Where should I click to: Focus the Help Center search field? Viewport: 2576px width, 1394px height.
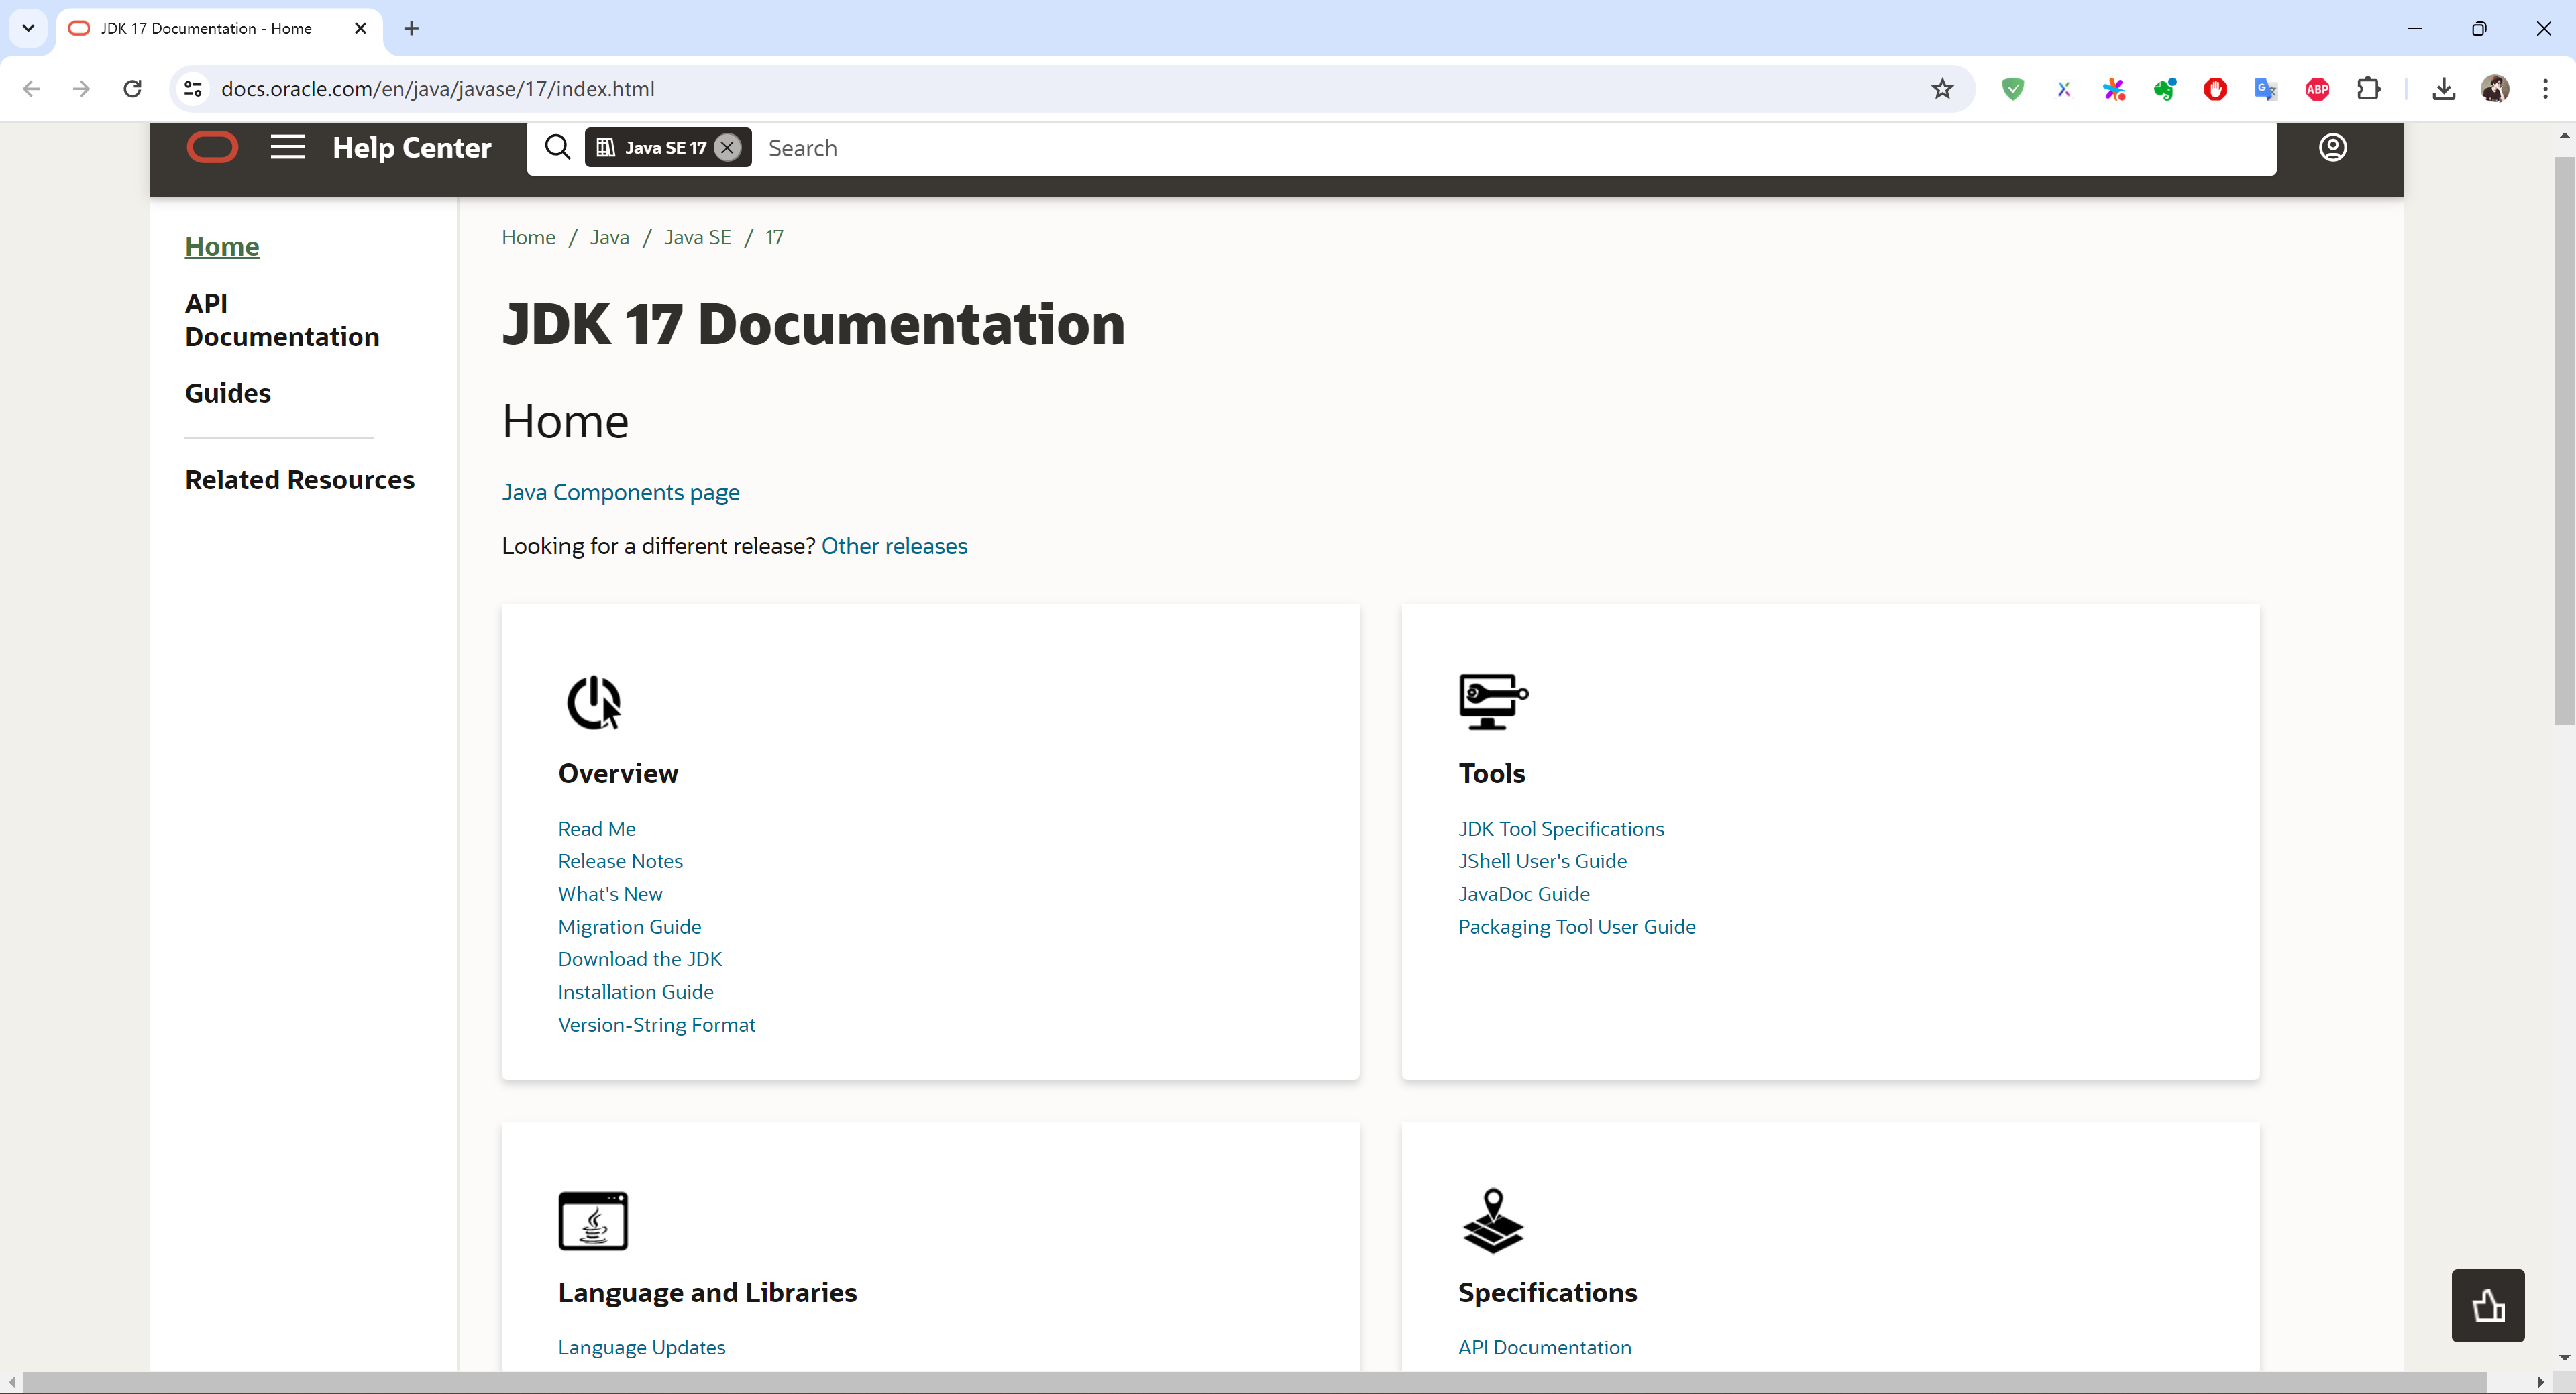coord(1500,148)
